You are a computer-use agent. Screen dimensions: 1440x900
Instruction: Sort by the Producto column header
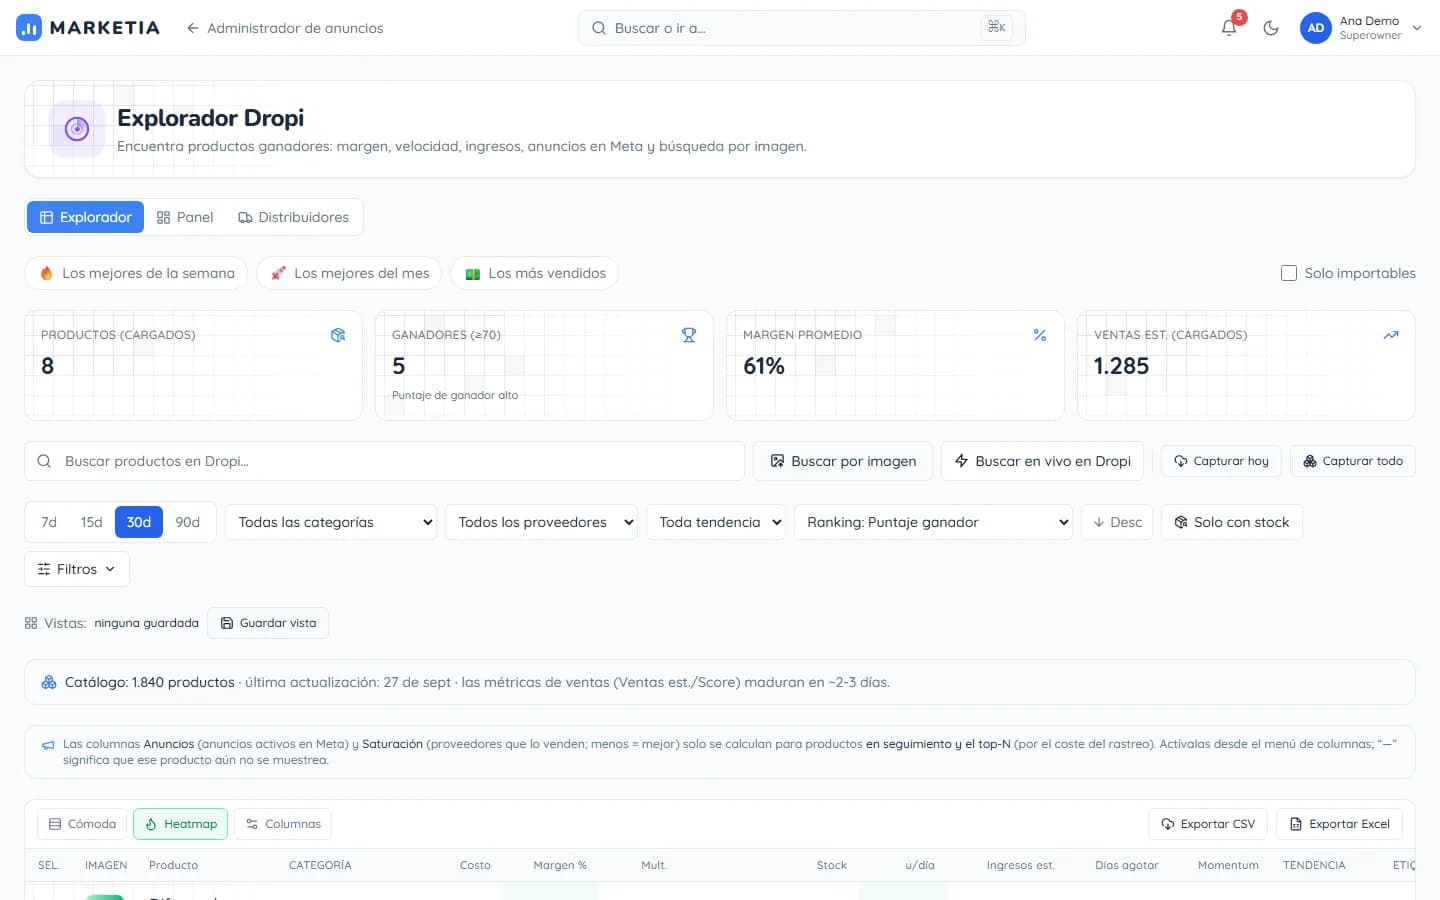click(173, 865)
